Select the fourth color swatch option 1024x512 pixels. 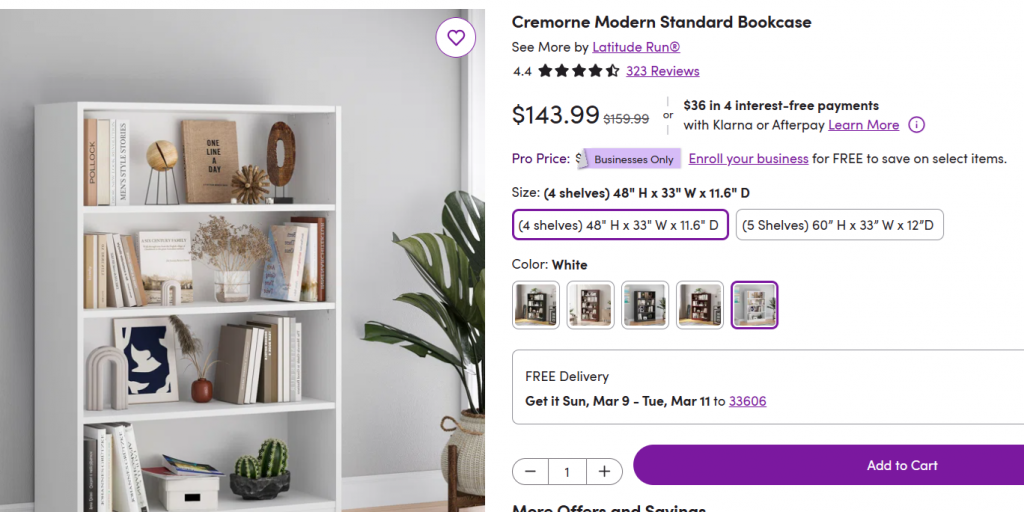point(699,305)
